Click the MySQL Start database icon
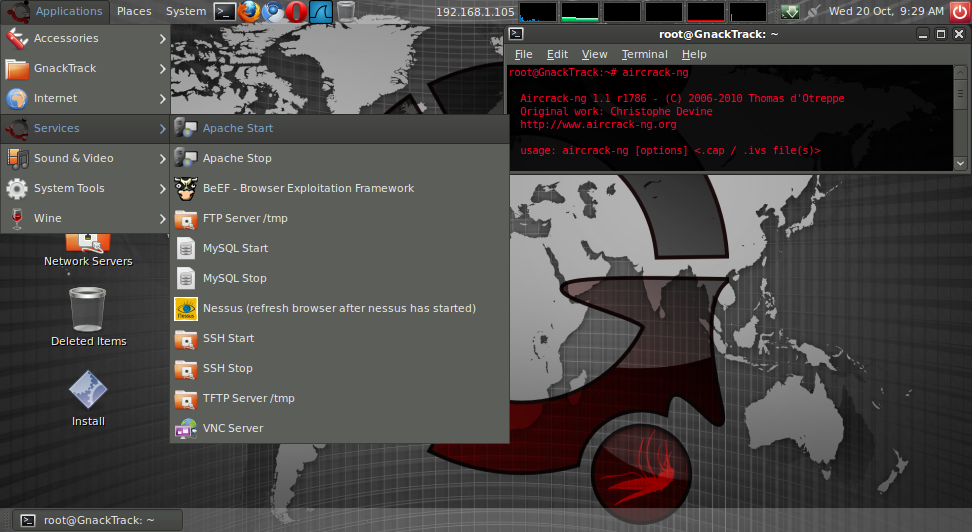The image size is (972, 532). coord(185,248)
